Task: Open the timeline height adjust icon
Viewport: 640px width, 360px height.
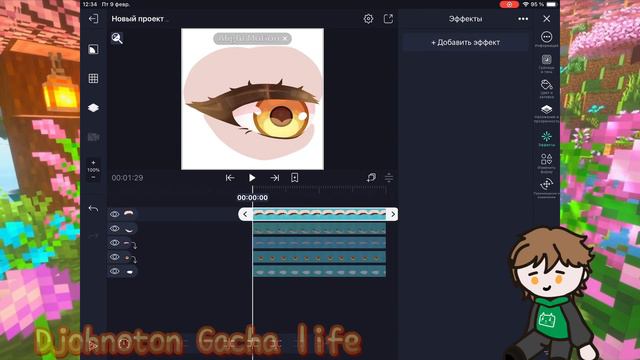Action: (x=389, y=178)
